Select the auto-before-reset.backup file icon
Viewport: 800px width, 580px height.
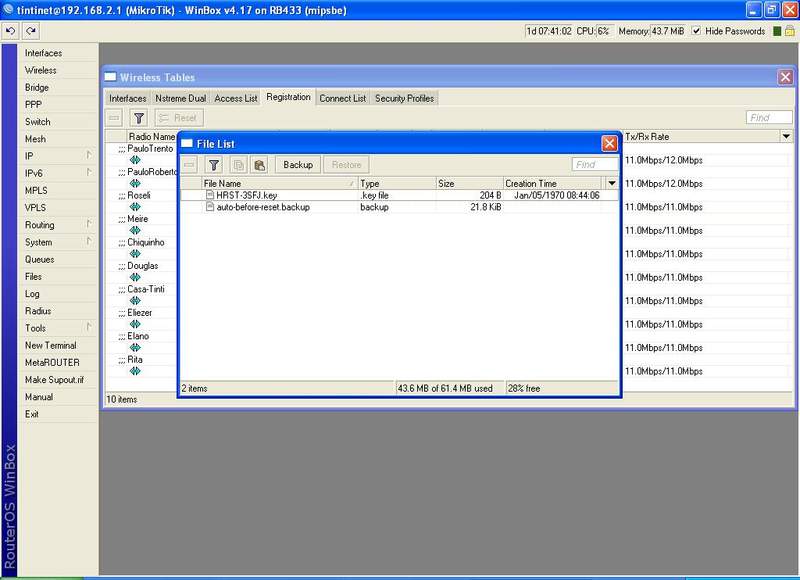pos(210,207)
